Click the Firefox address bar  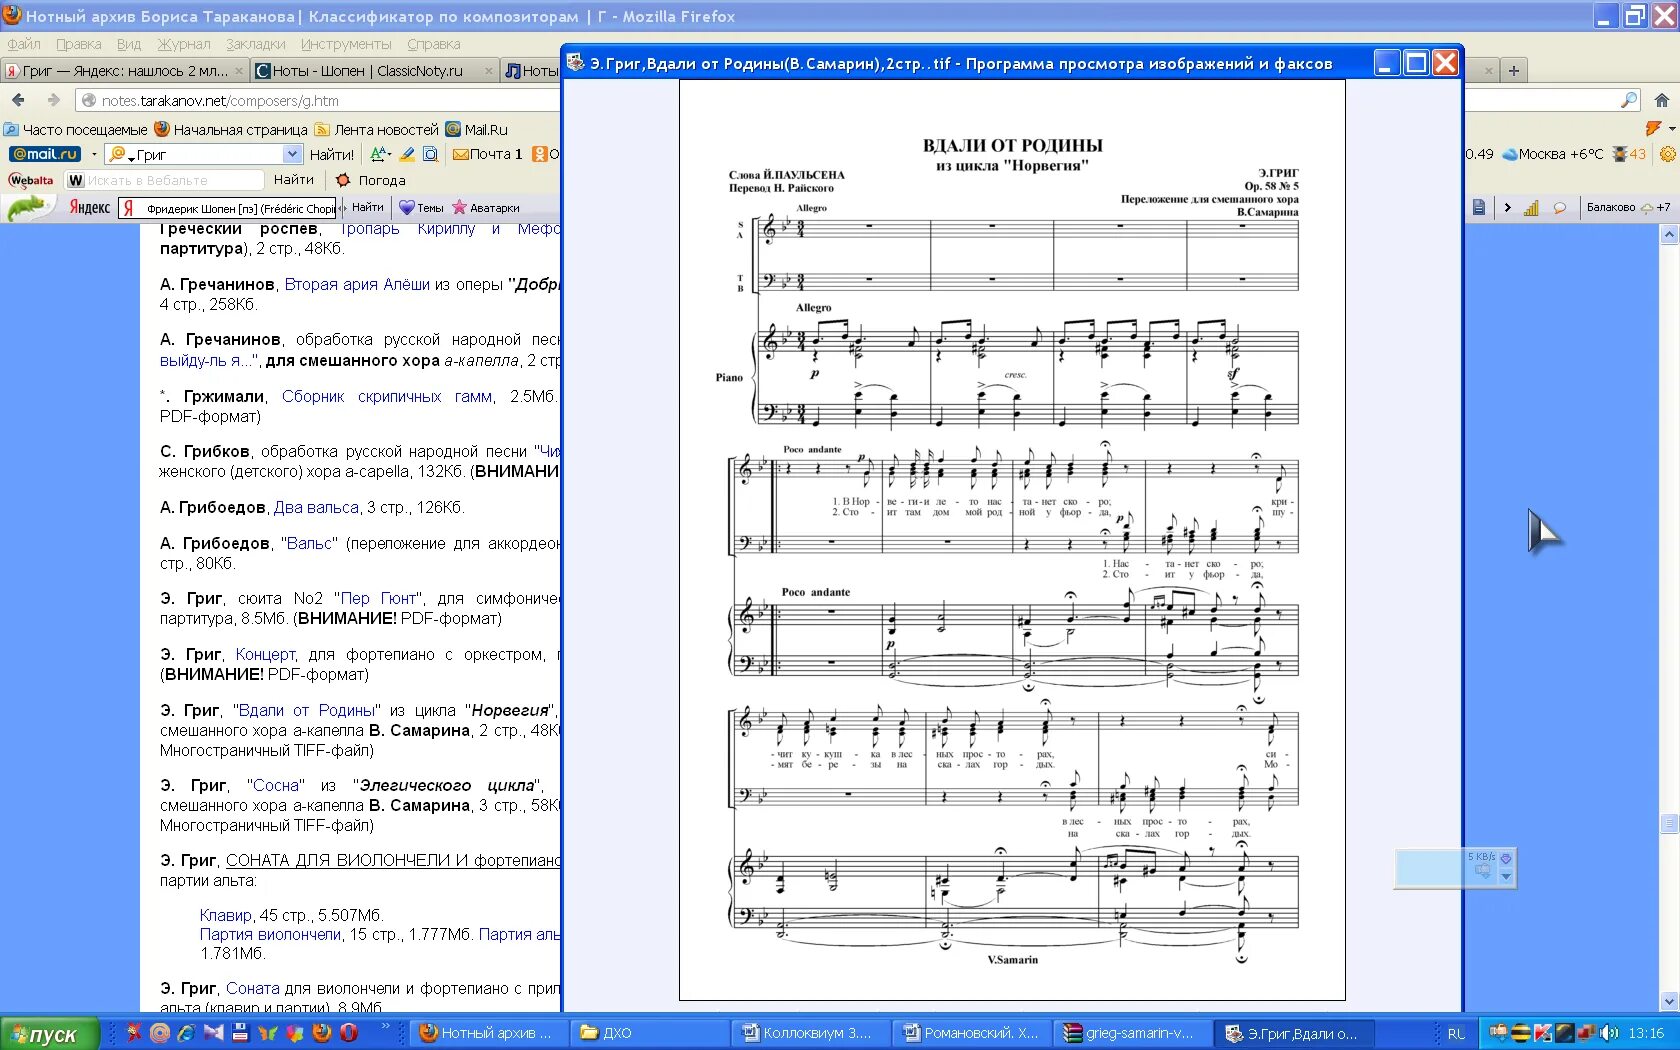320,100
